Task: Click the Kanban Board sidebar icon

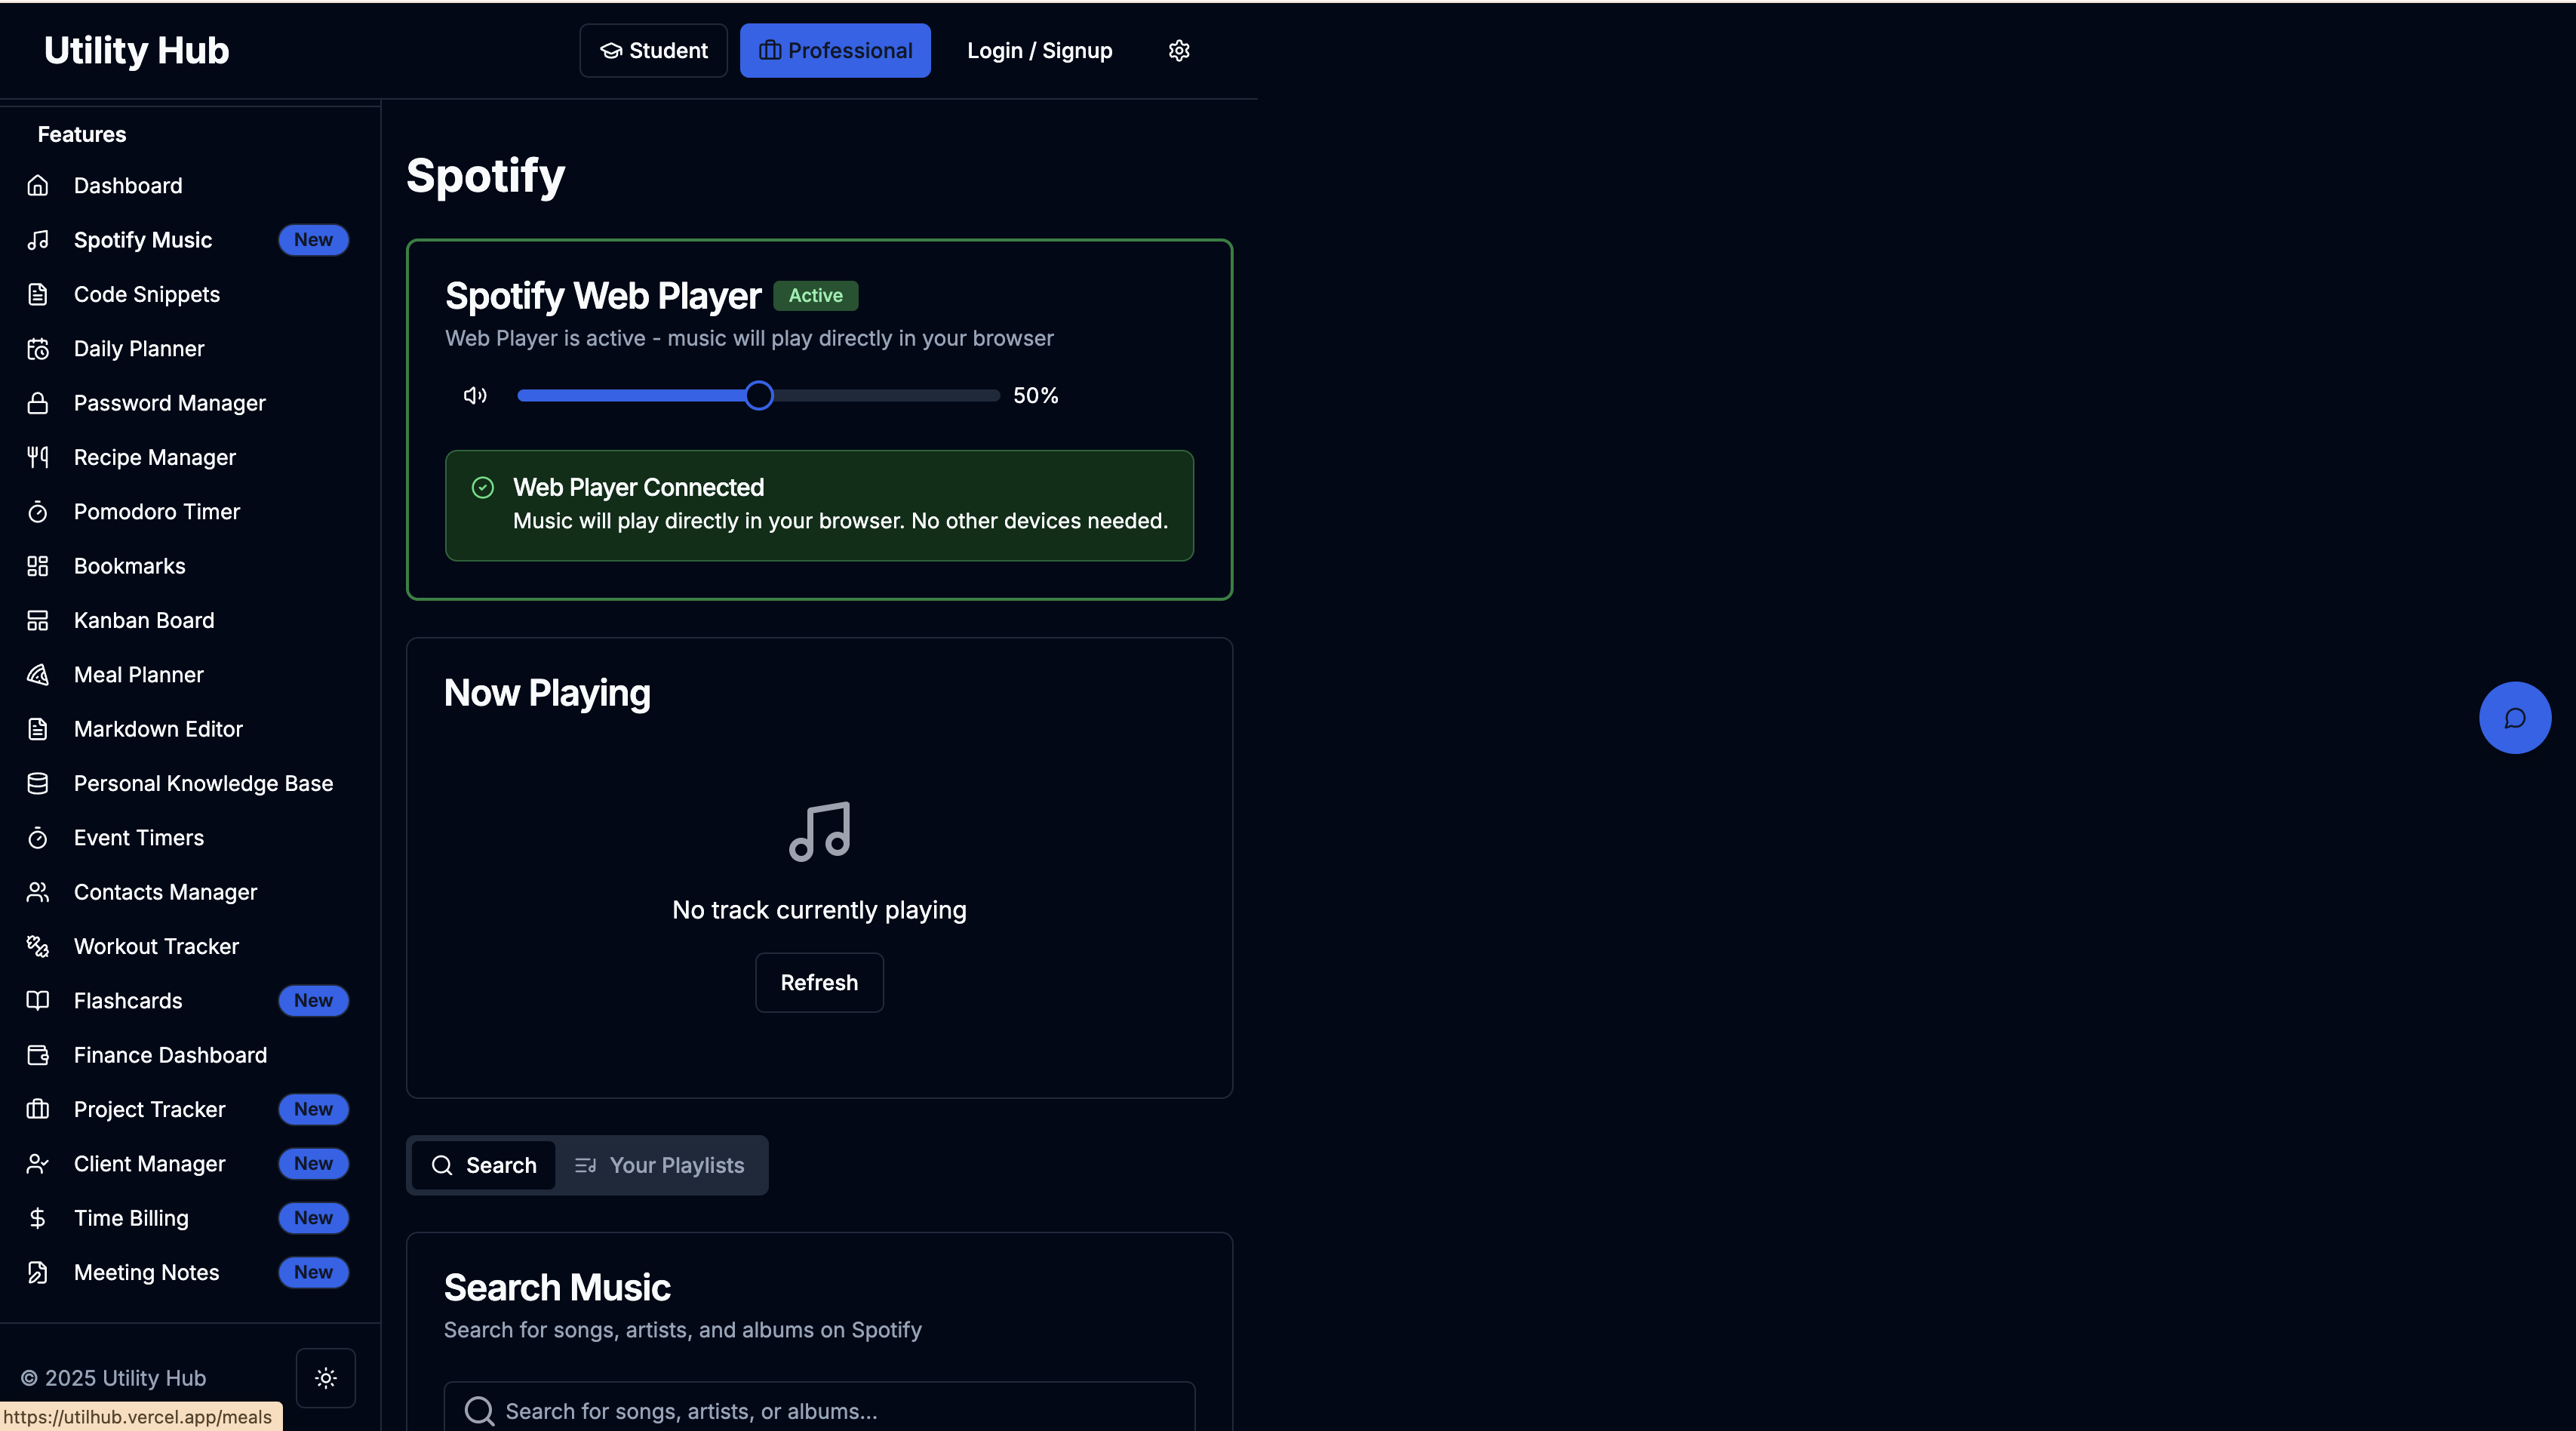Action: pyautogui.click(x=38, y=621)
